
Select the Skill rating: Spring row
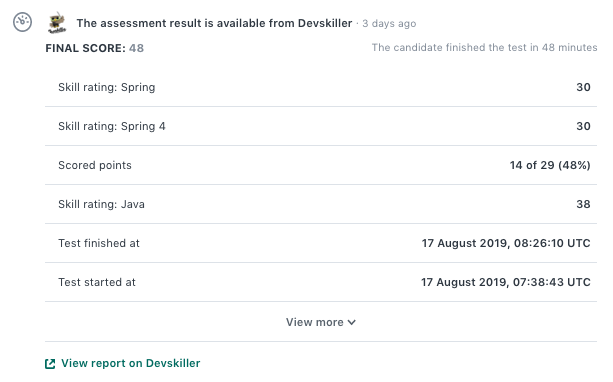(321, 87)
